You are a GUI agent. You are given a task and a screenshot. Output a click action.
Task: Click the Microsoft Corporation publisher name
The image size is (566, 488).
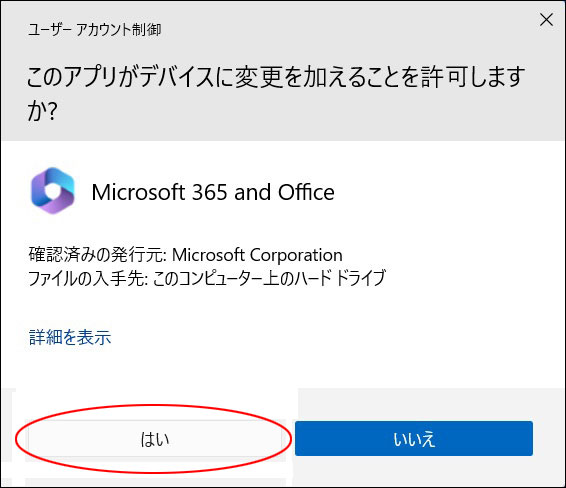pyautogui.click(x=257, y=255)
